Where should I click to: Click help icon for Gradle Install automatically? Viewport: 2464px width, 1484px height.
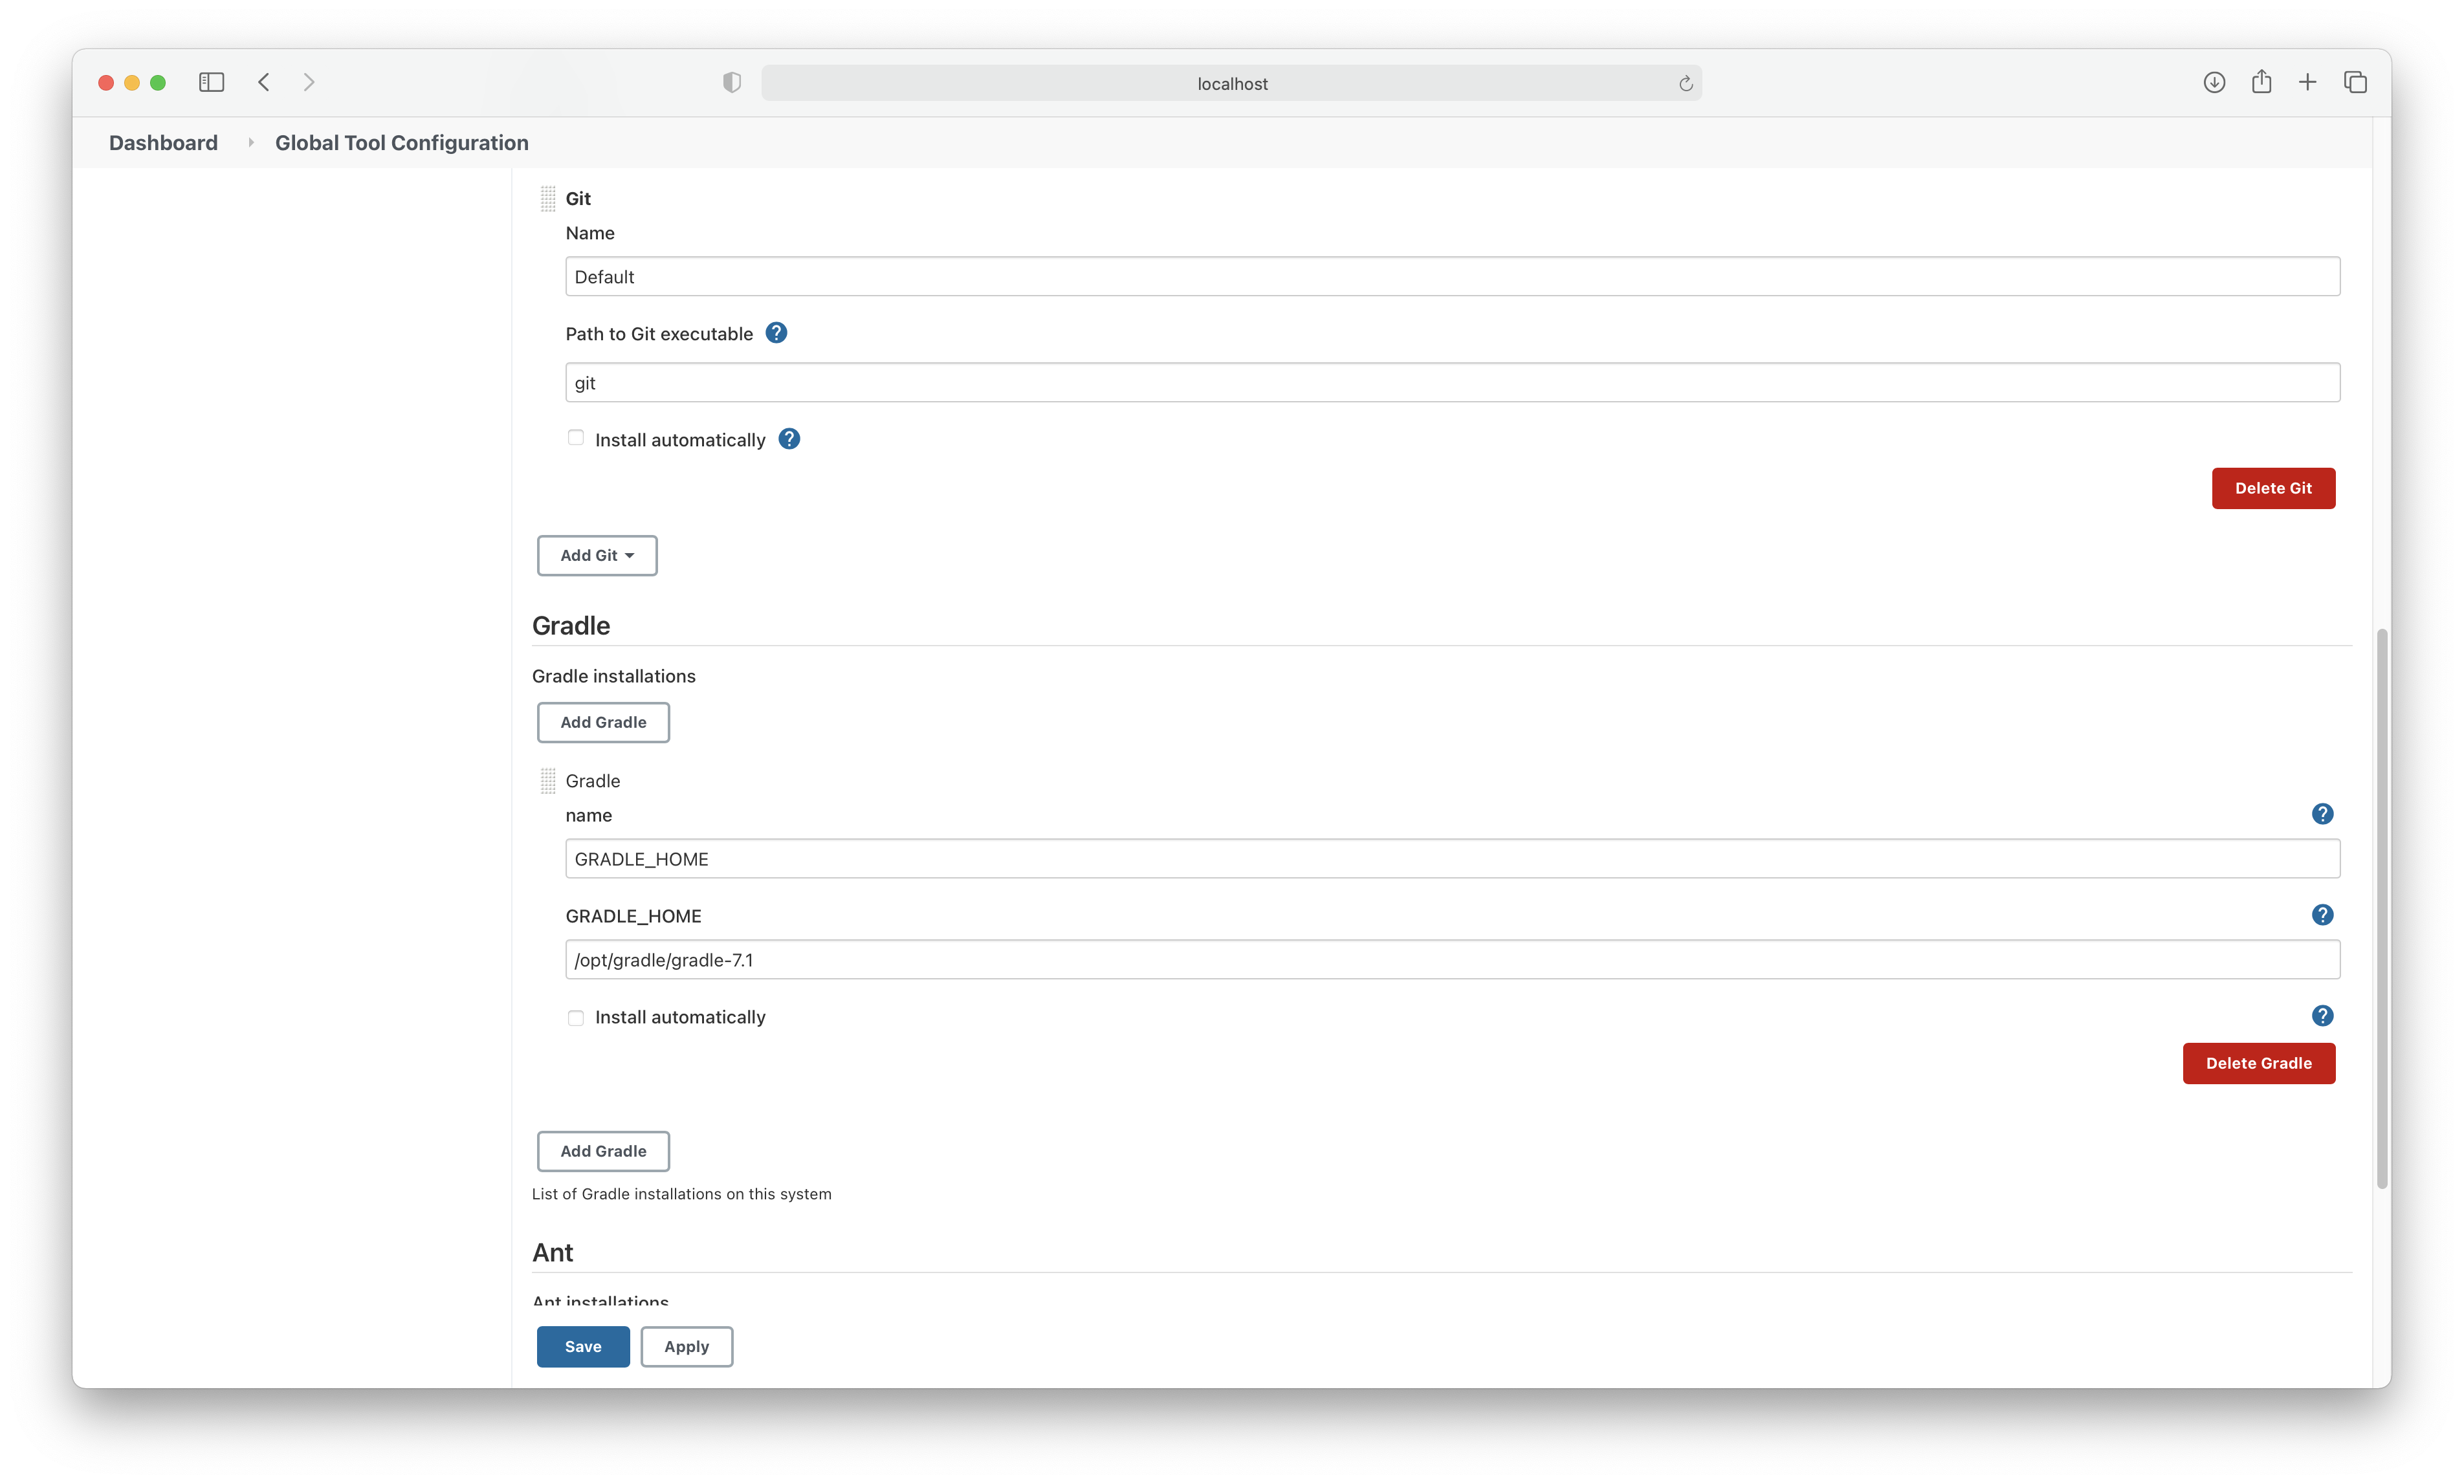pyautogui.click(x=2322, y=1016)
